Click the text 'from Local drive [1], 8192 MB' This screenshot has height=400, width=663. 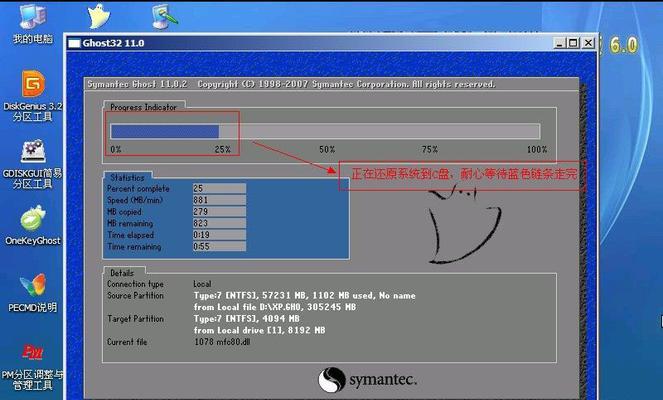(x=260, y=330)
